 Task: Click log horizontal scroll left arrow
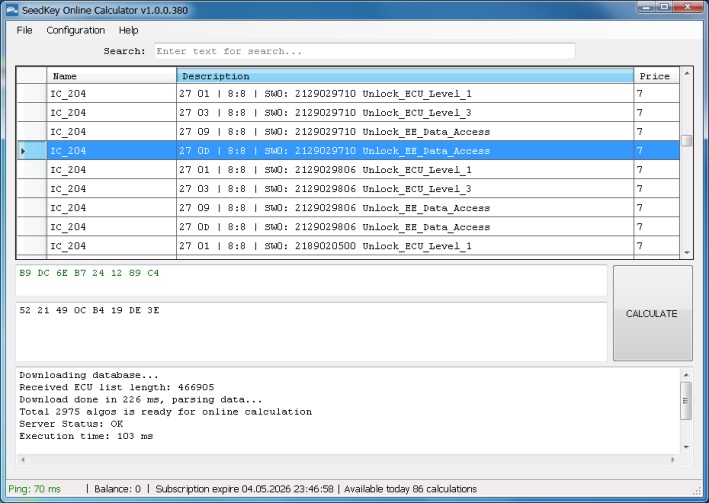pos(23,460)
